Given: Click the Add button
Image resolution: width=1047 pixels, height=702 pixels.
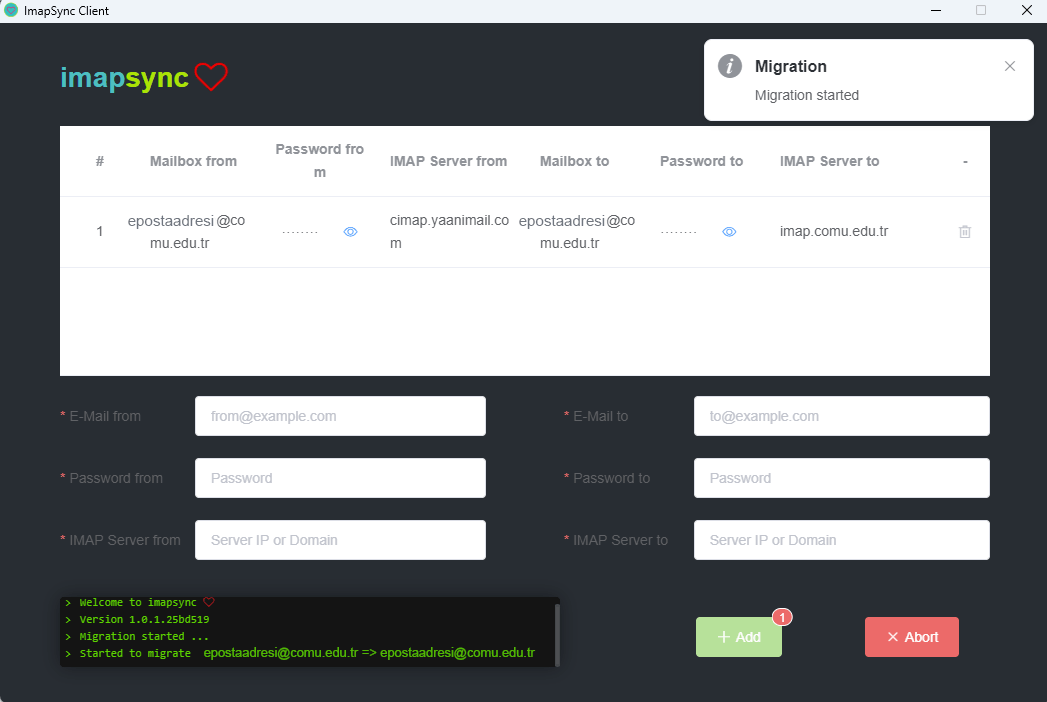Looking at the screenshot, I should (739, 637).
